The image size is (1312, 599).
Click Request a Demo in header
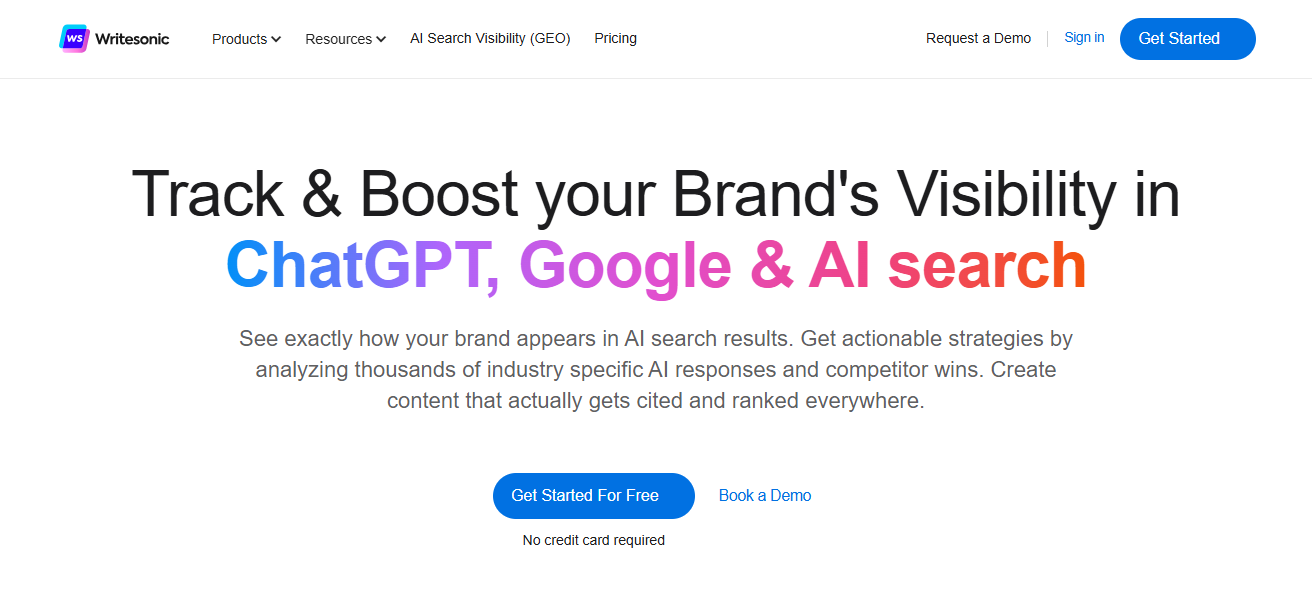pyautogui.click(x=978, y=38)
